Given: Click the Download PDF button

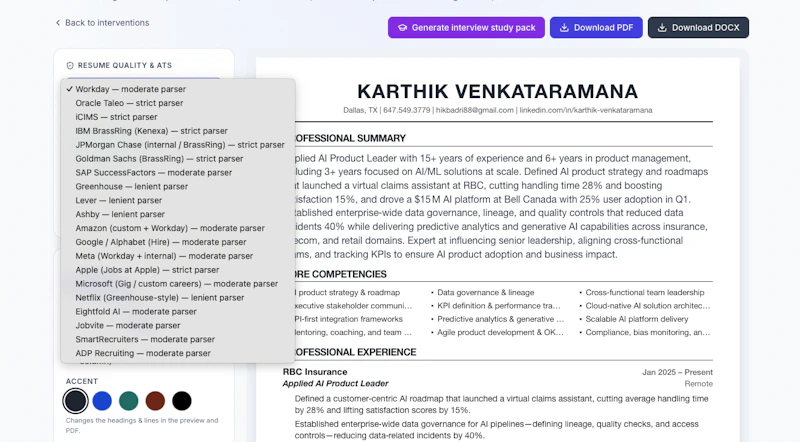Looking at the screenshot, I should 596,28.
